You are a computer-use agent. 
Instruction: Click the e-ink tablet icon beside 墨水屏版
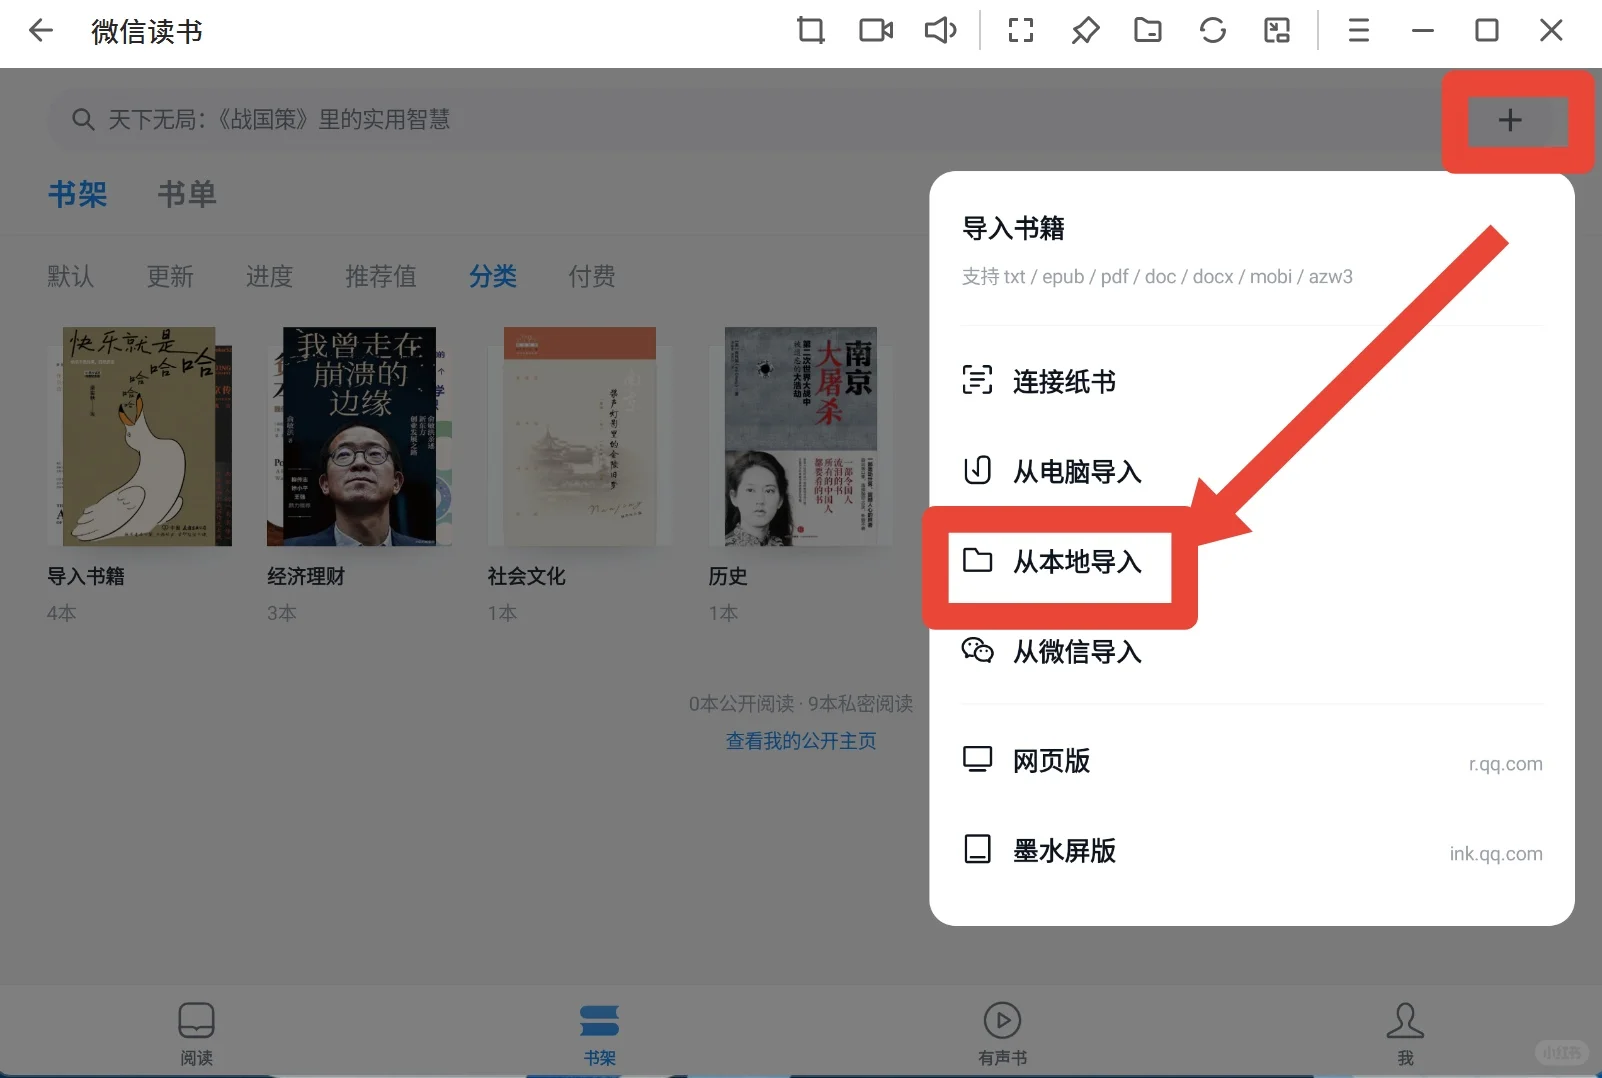[x=977, y=850]
